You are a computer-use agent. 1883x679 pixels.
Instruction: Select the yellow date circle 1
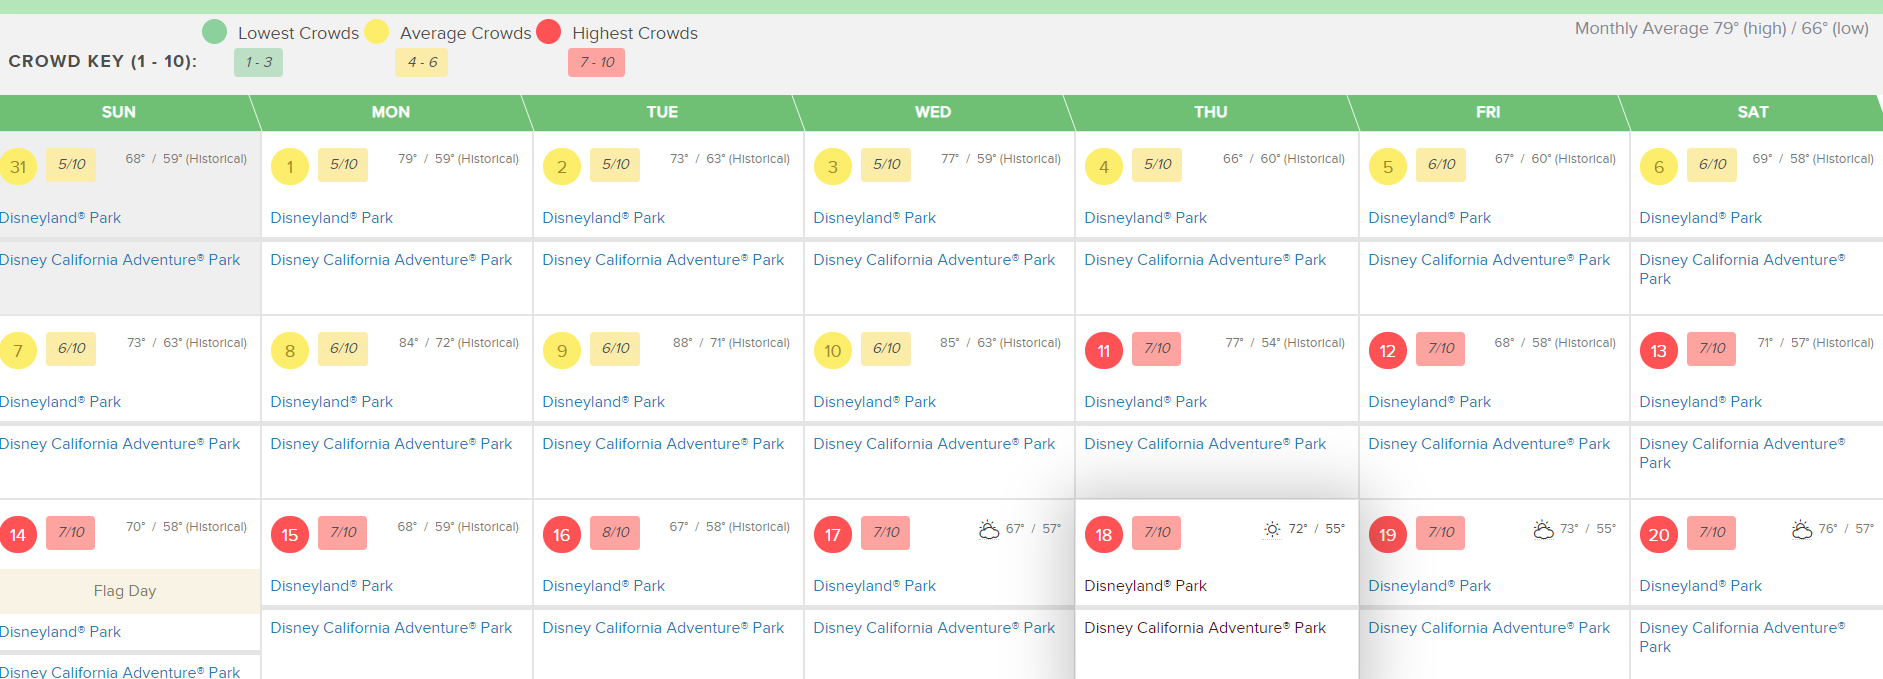click(x=290, y=167)
